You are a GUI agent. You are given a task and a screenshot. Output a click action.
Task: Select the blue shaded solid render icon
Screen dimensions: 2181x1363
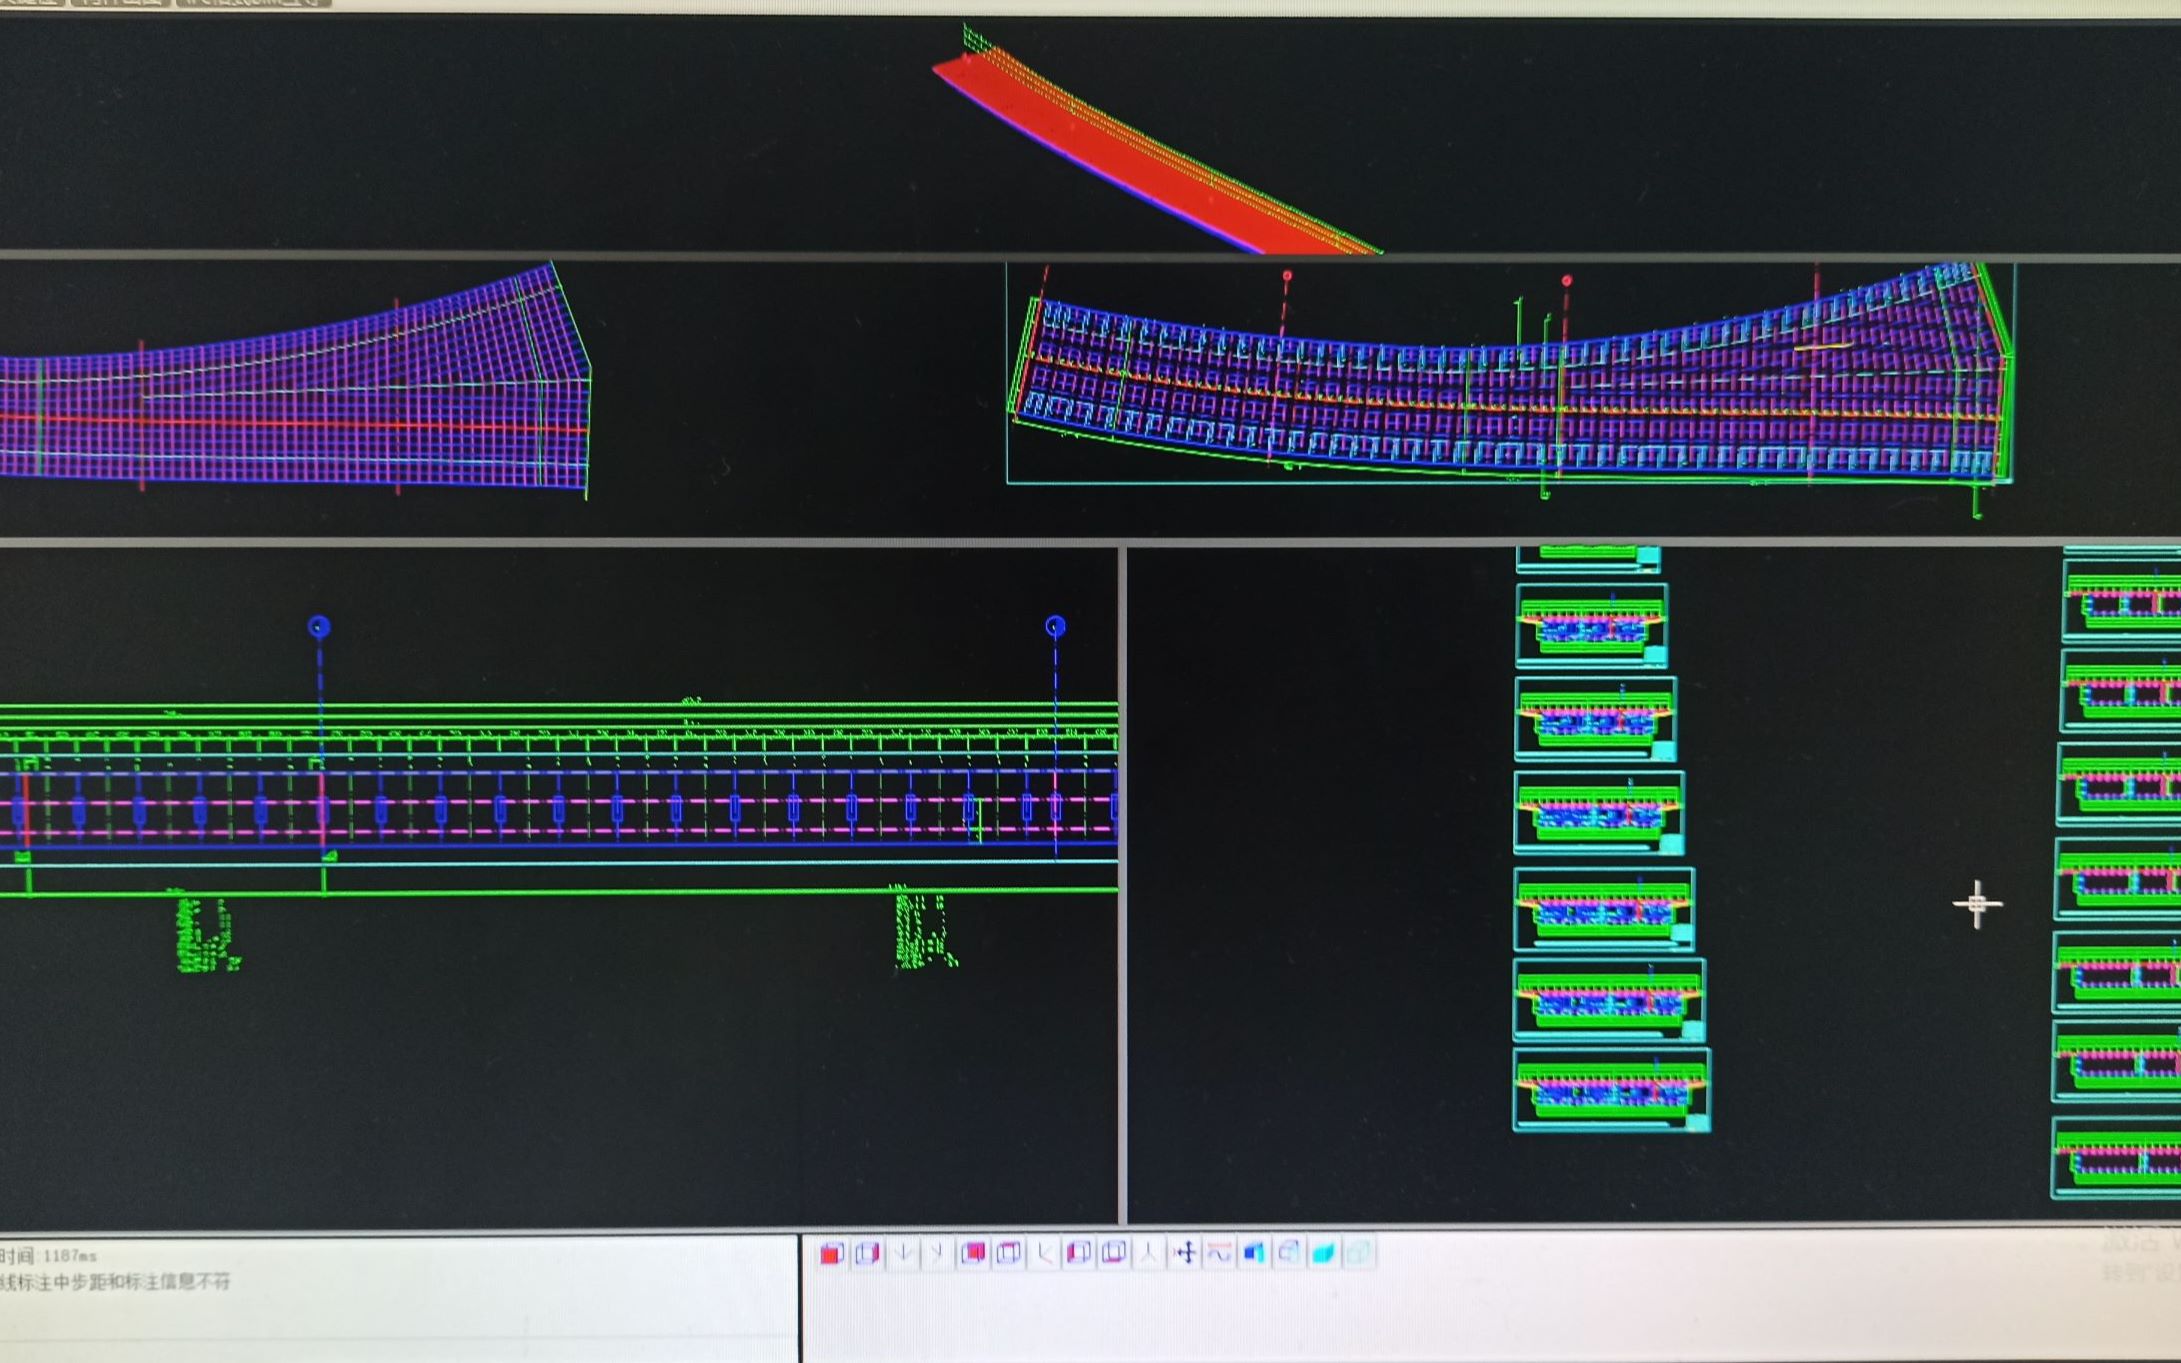[x=1254, y=1253]
